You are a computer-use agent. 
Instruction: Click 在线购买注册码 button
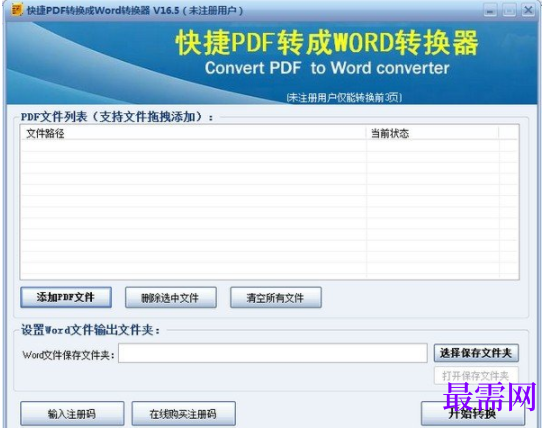(183, 413)
